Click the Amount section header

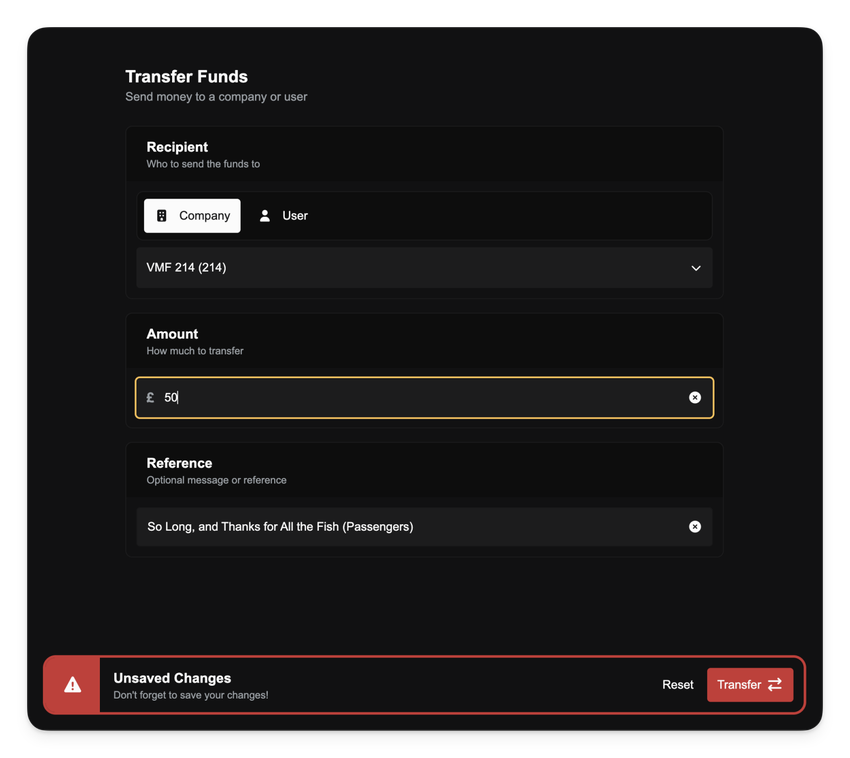point(172,334)
